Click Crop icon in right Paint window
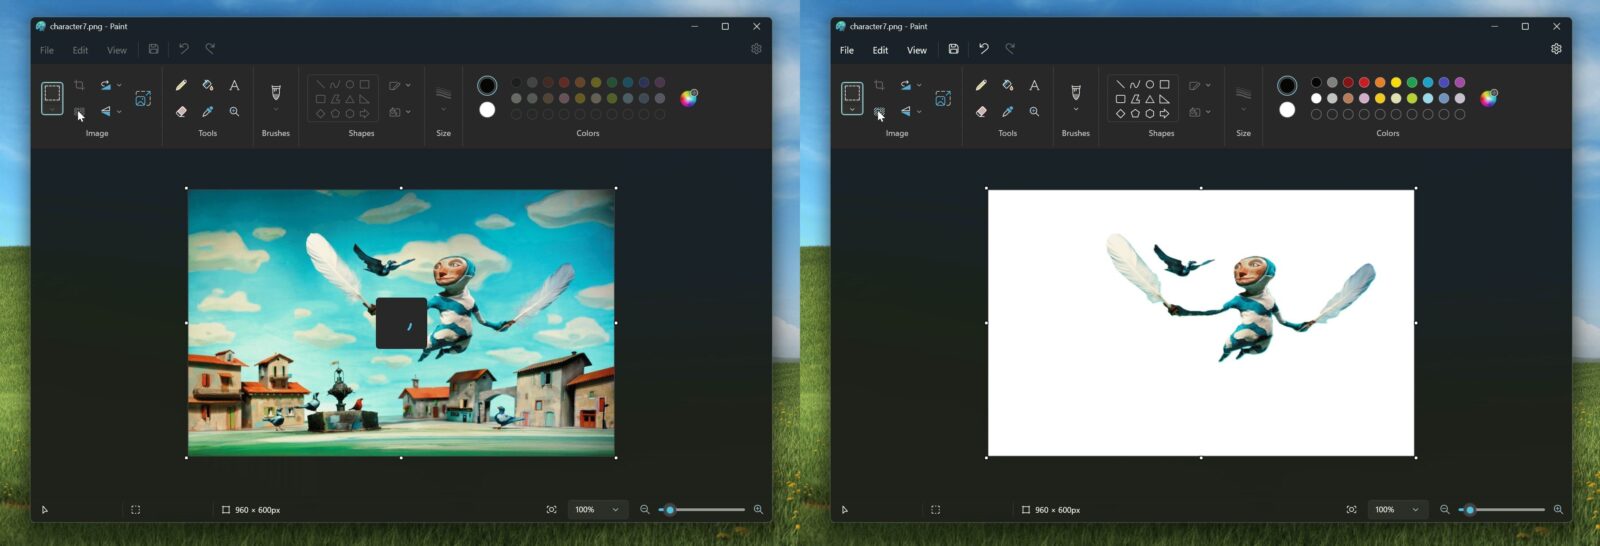1600x546 pixels. pos(879,86)
